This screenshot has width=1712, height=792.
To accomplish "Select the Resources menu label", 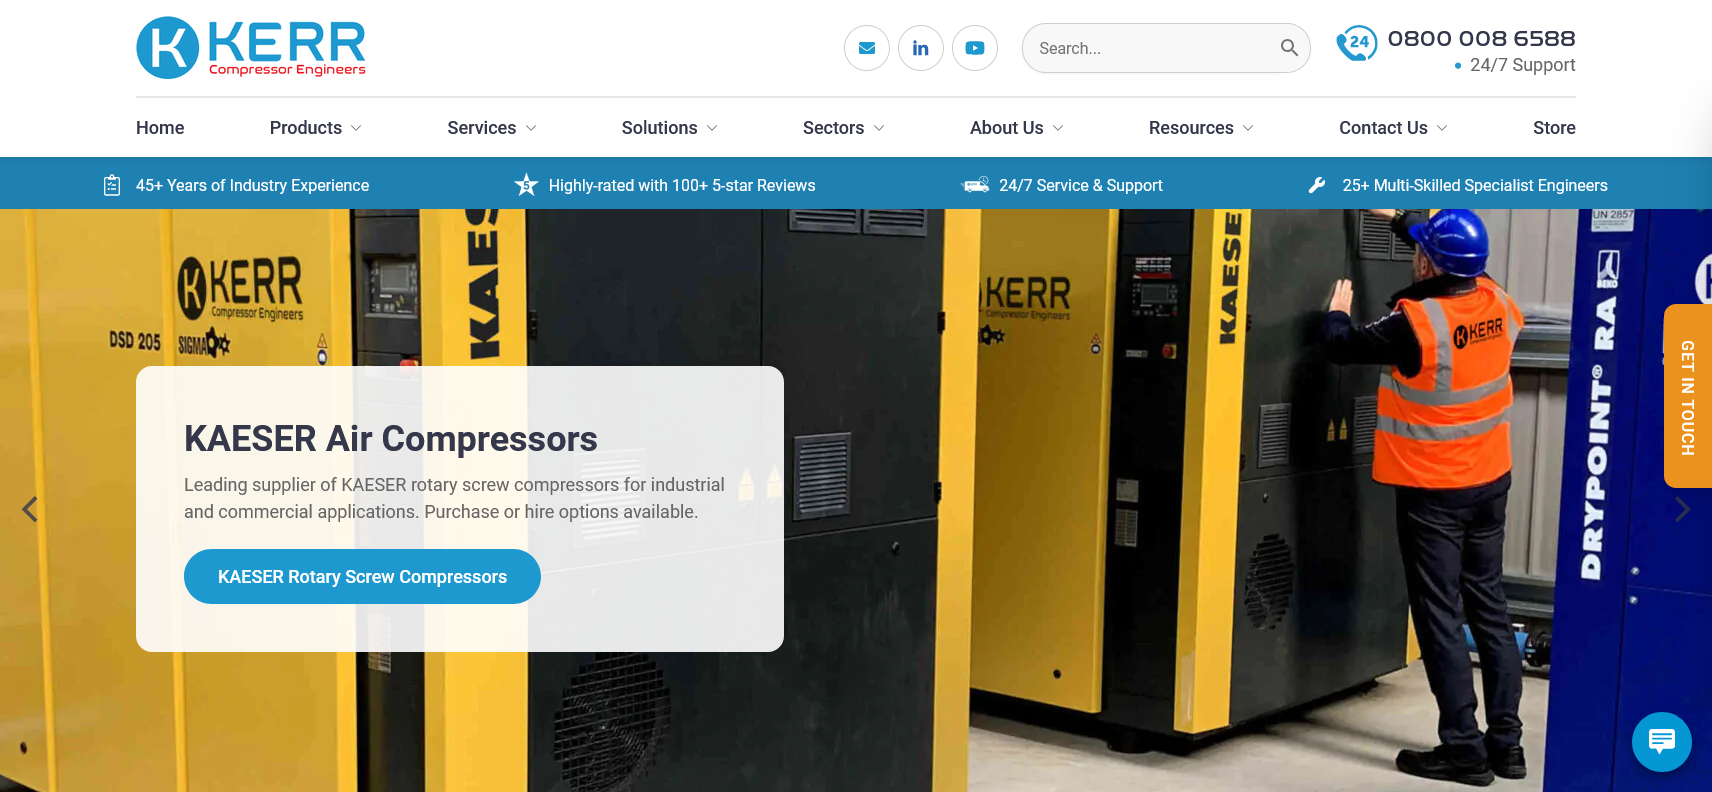I will tap(1191, 128).
